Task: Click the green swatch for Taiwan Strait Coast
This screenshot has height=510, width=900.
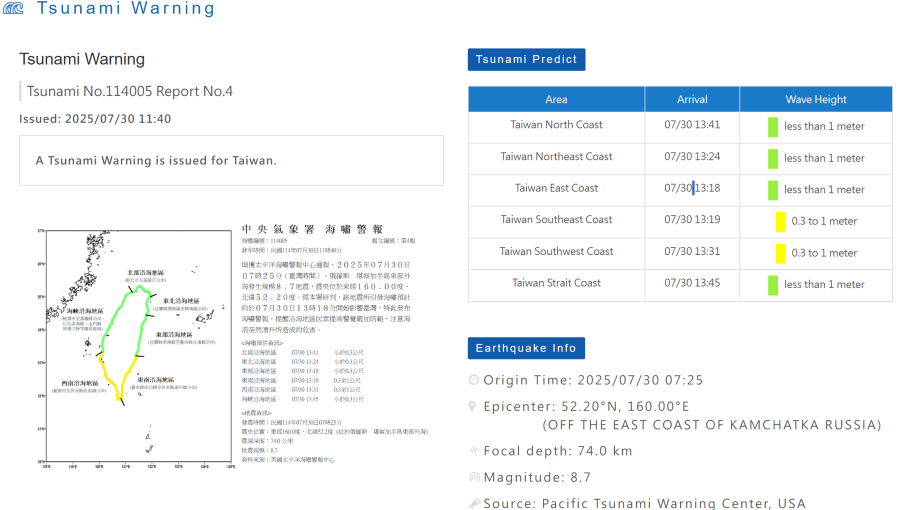Action: coord(772,285)
